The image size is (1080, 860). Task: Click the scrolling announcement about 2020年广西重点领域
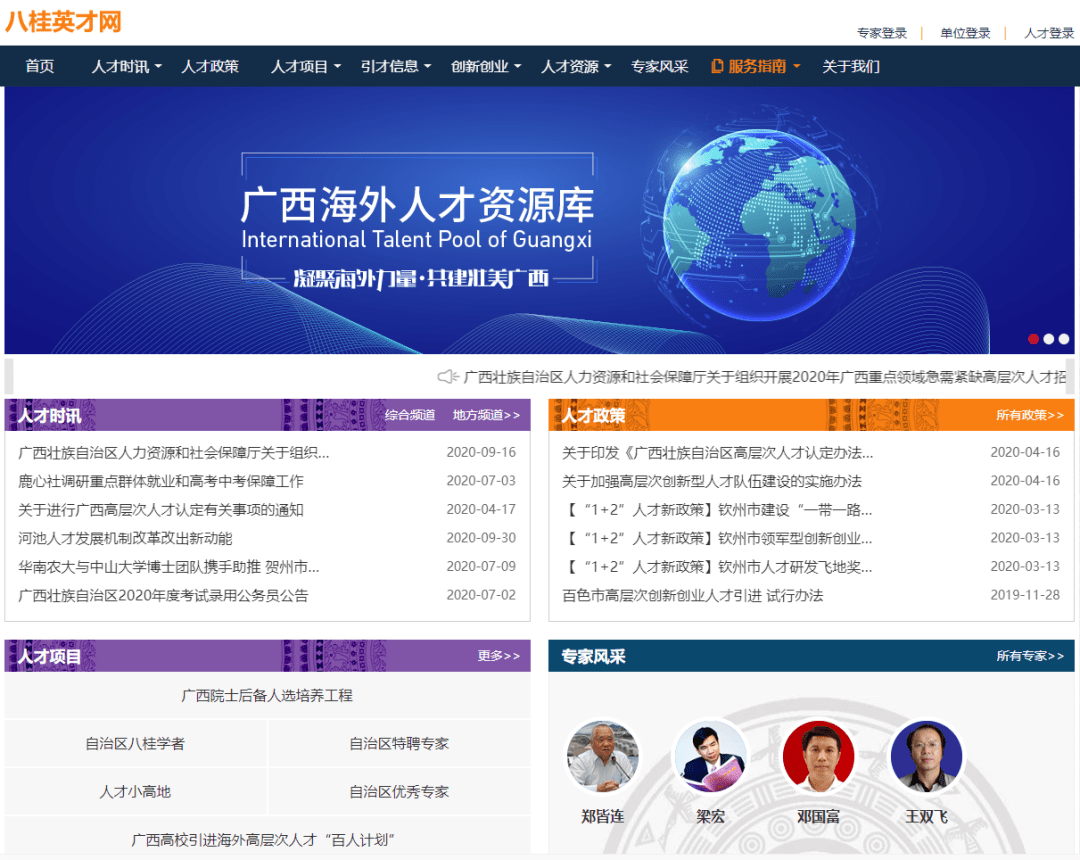point(765,377)
